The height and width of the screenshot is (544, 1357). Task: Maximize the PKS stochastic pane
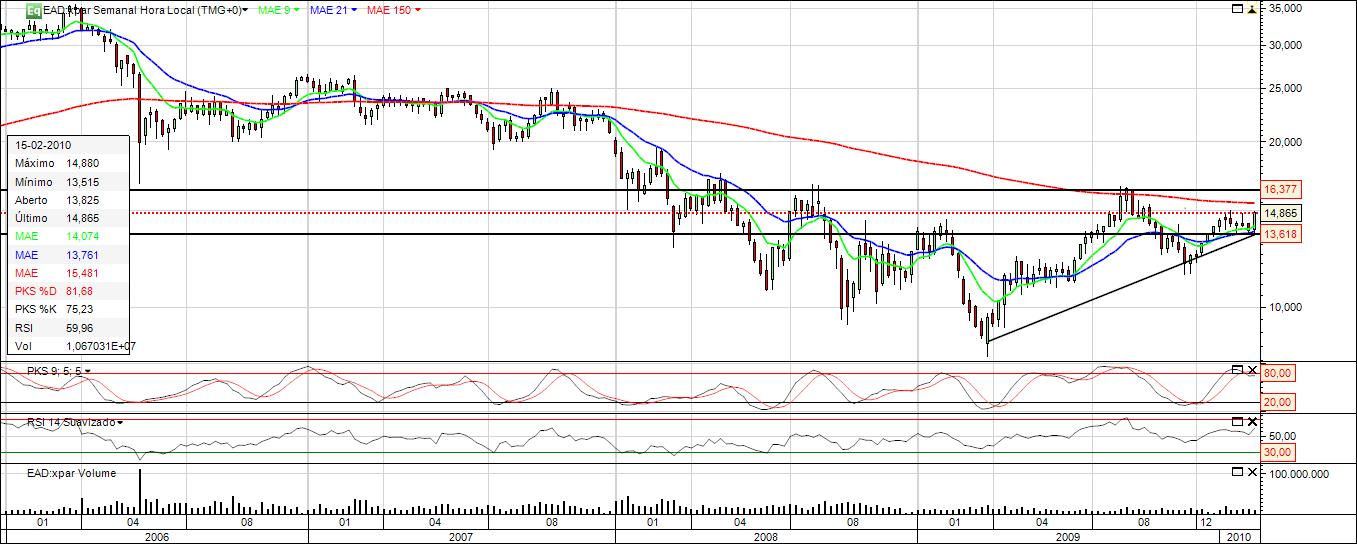click(1236, 370)
